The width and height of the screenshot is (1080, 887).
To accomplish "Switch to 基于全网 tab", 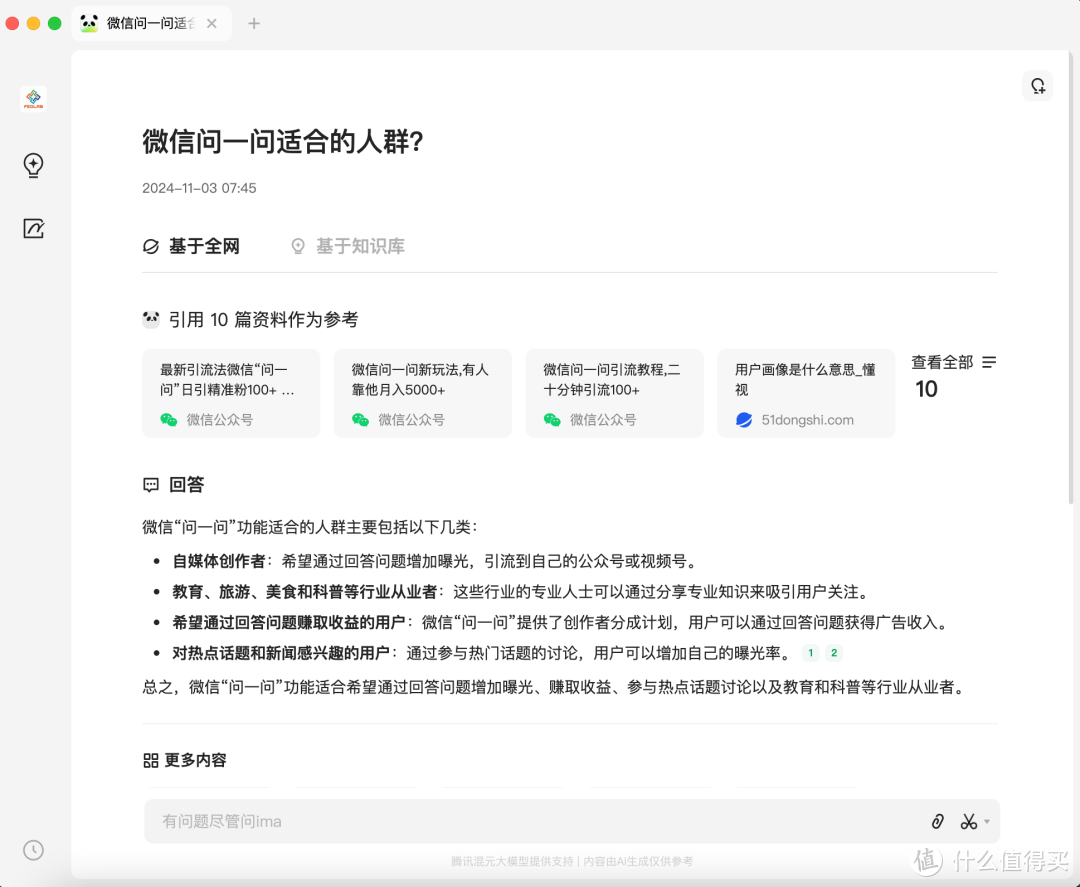I will (191, 247).
